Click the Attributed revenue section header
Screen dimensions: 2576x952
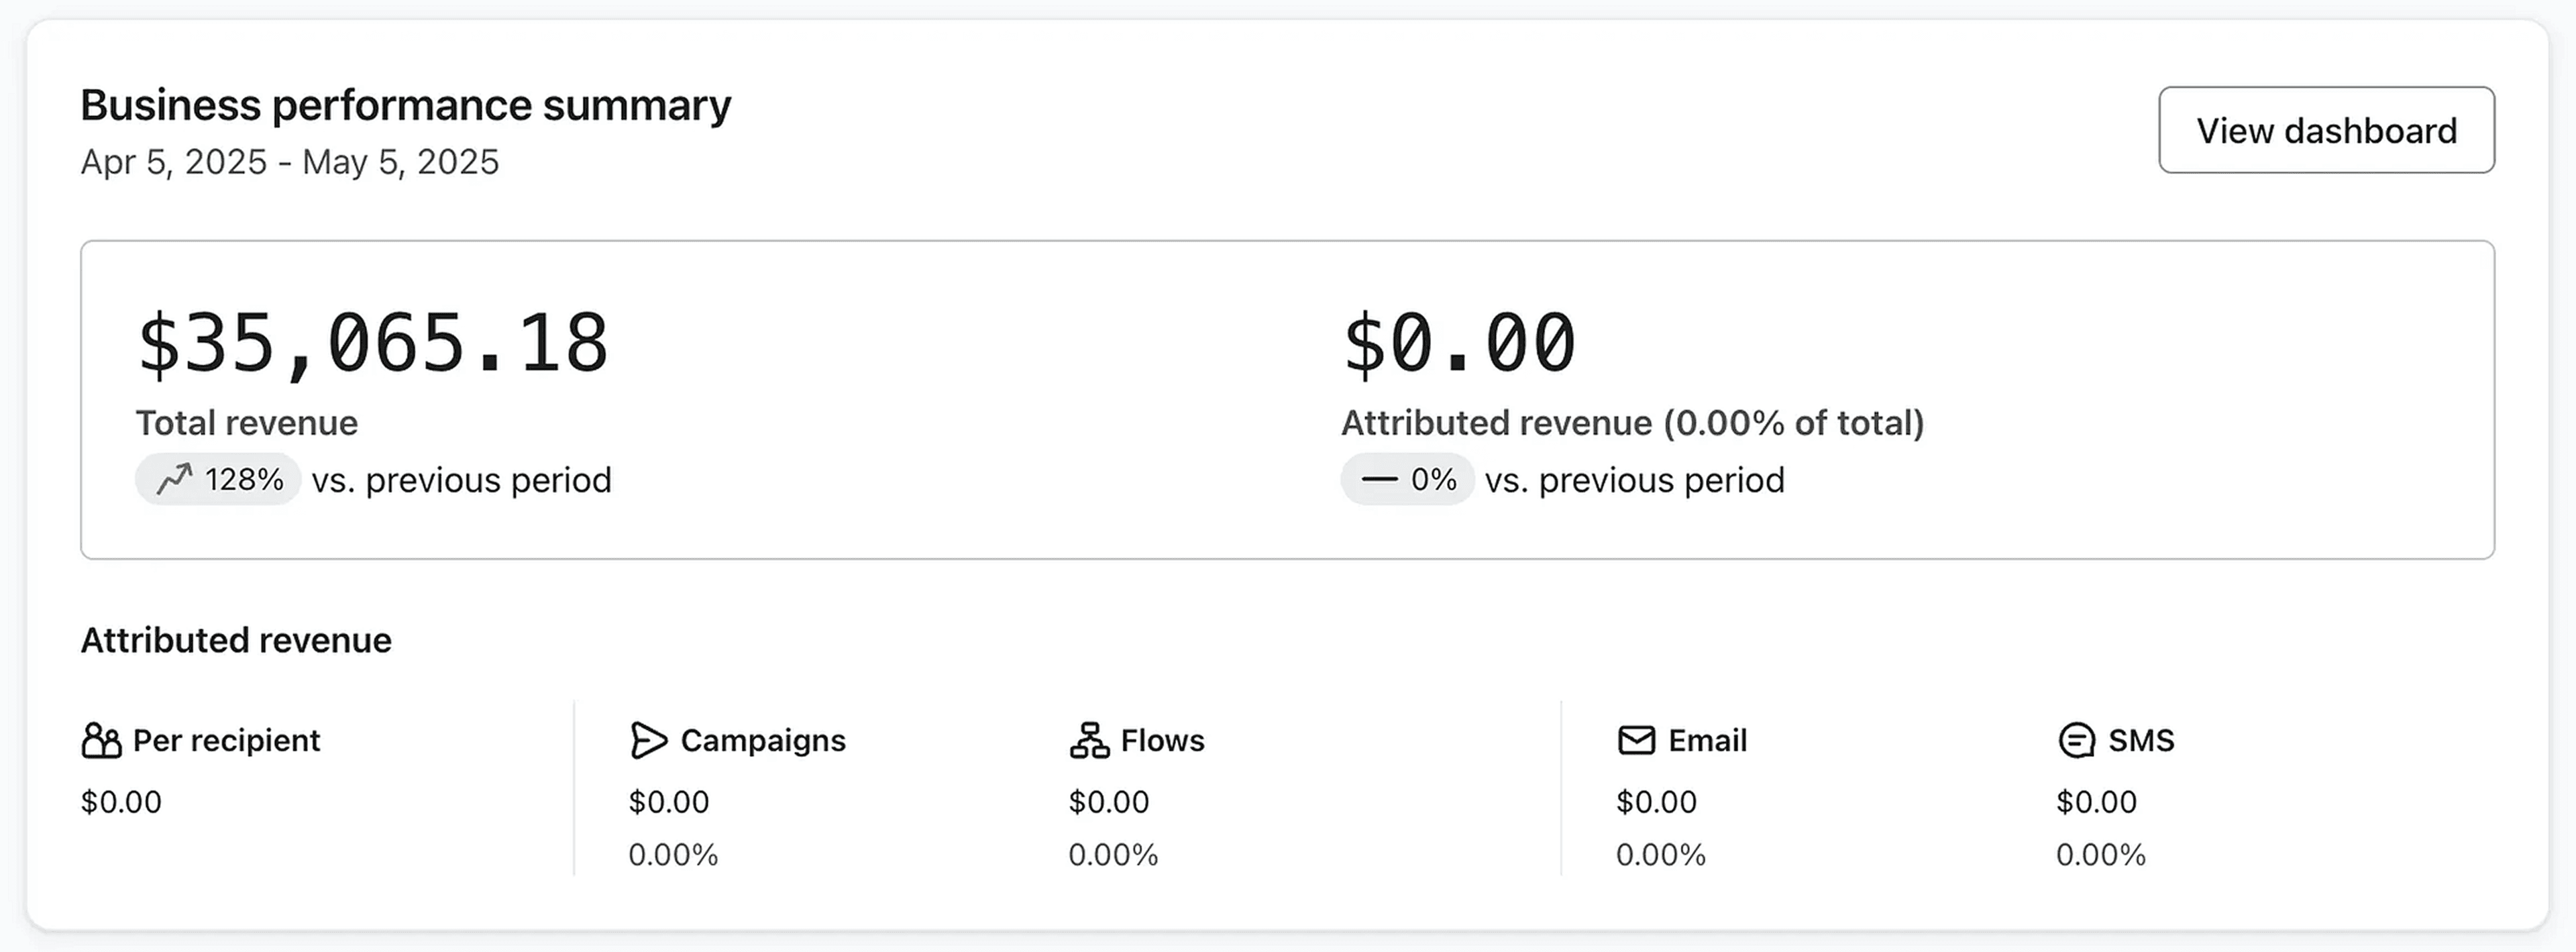point(236,640)
